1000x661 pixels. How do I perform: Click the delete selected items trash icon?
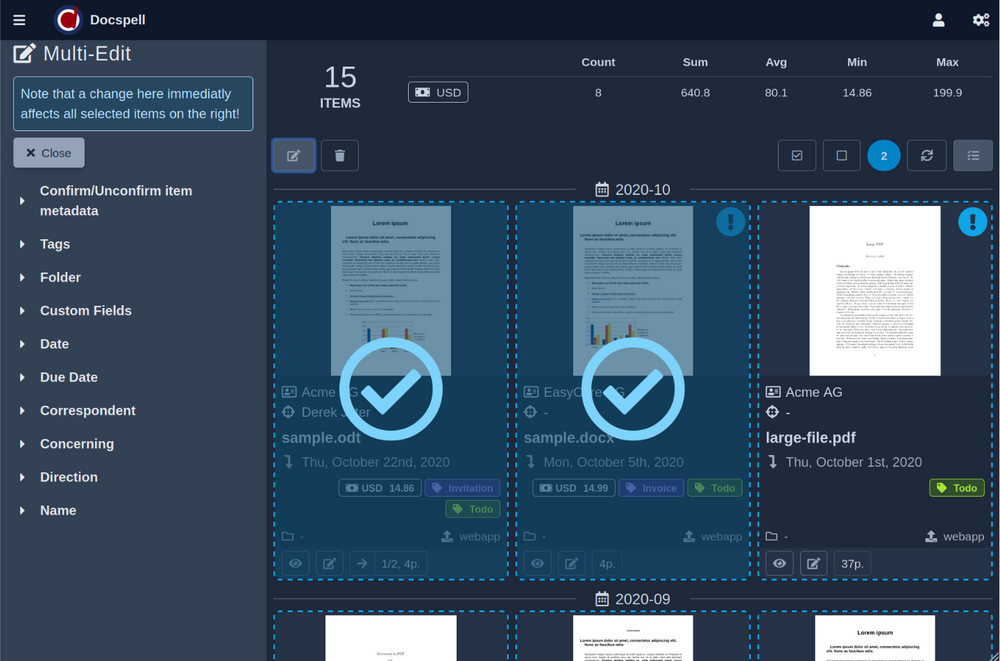tap(340, 156)
